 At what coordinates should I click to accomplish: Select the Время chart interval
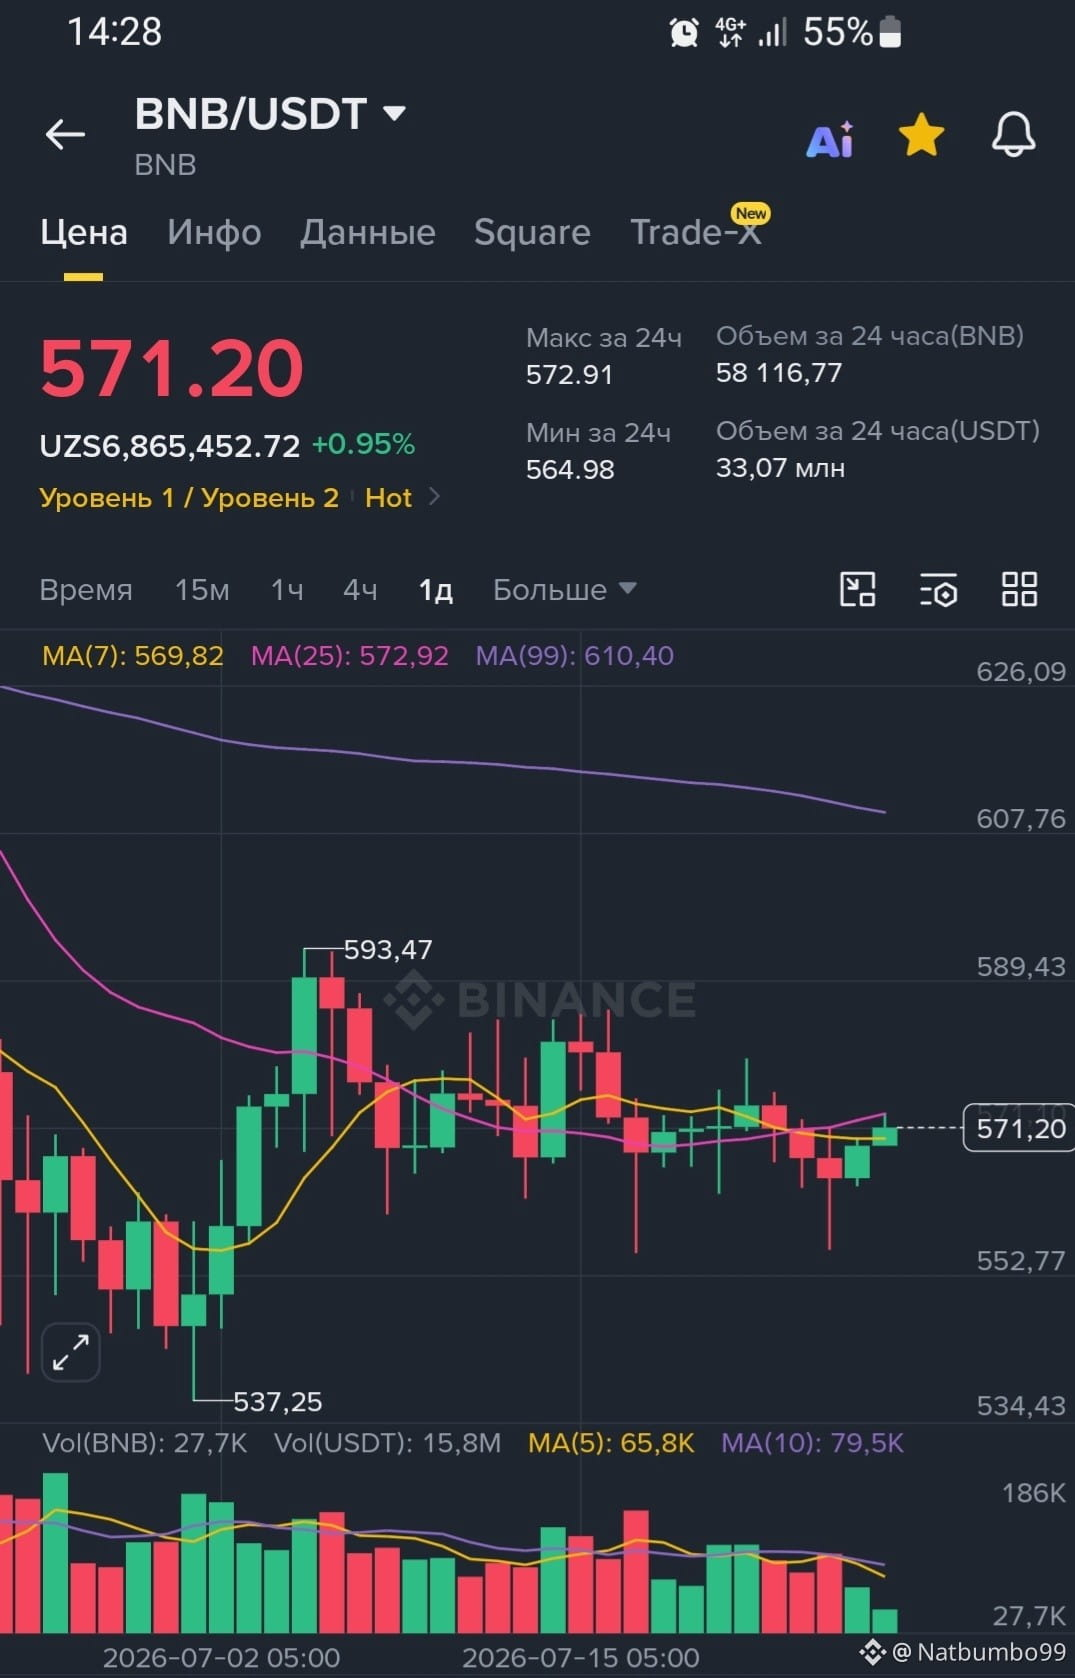point(86,590)
